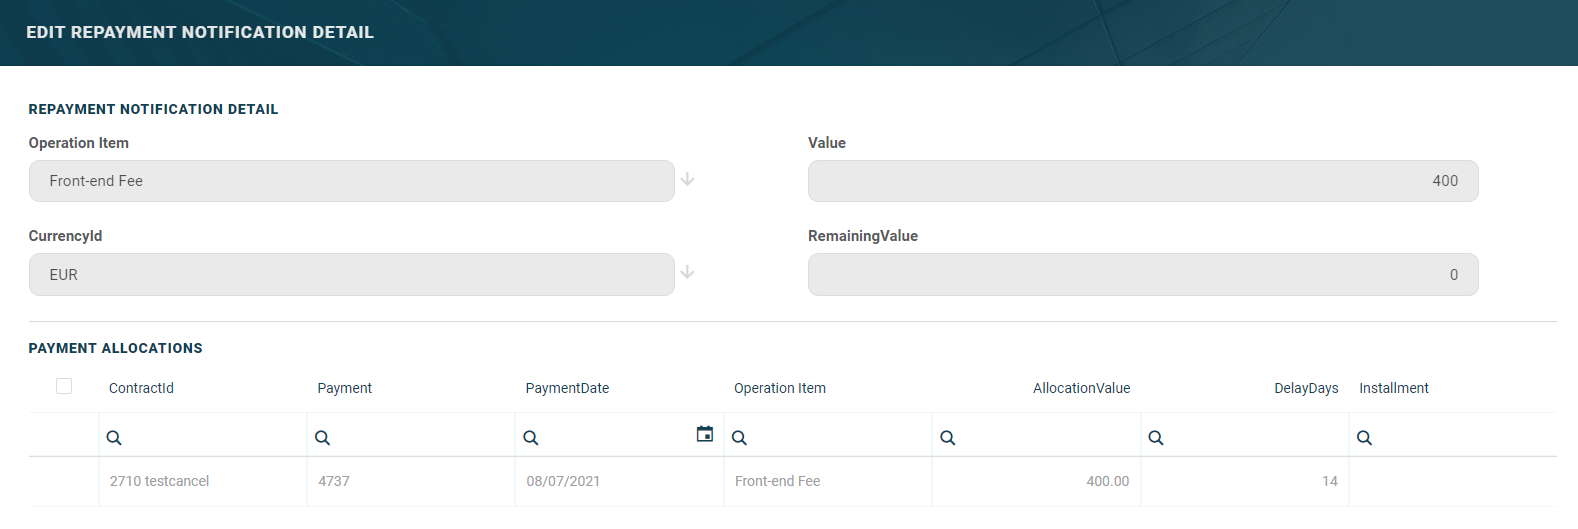Image resolution: width=1578 pixels, height=529 pixels.
Task: Sort by PaymentDate column header
Action: pos(567,388)
